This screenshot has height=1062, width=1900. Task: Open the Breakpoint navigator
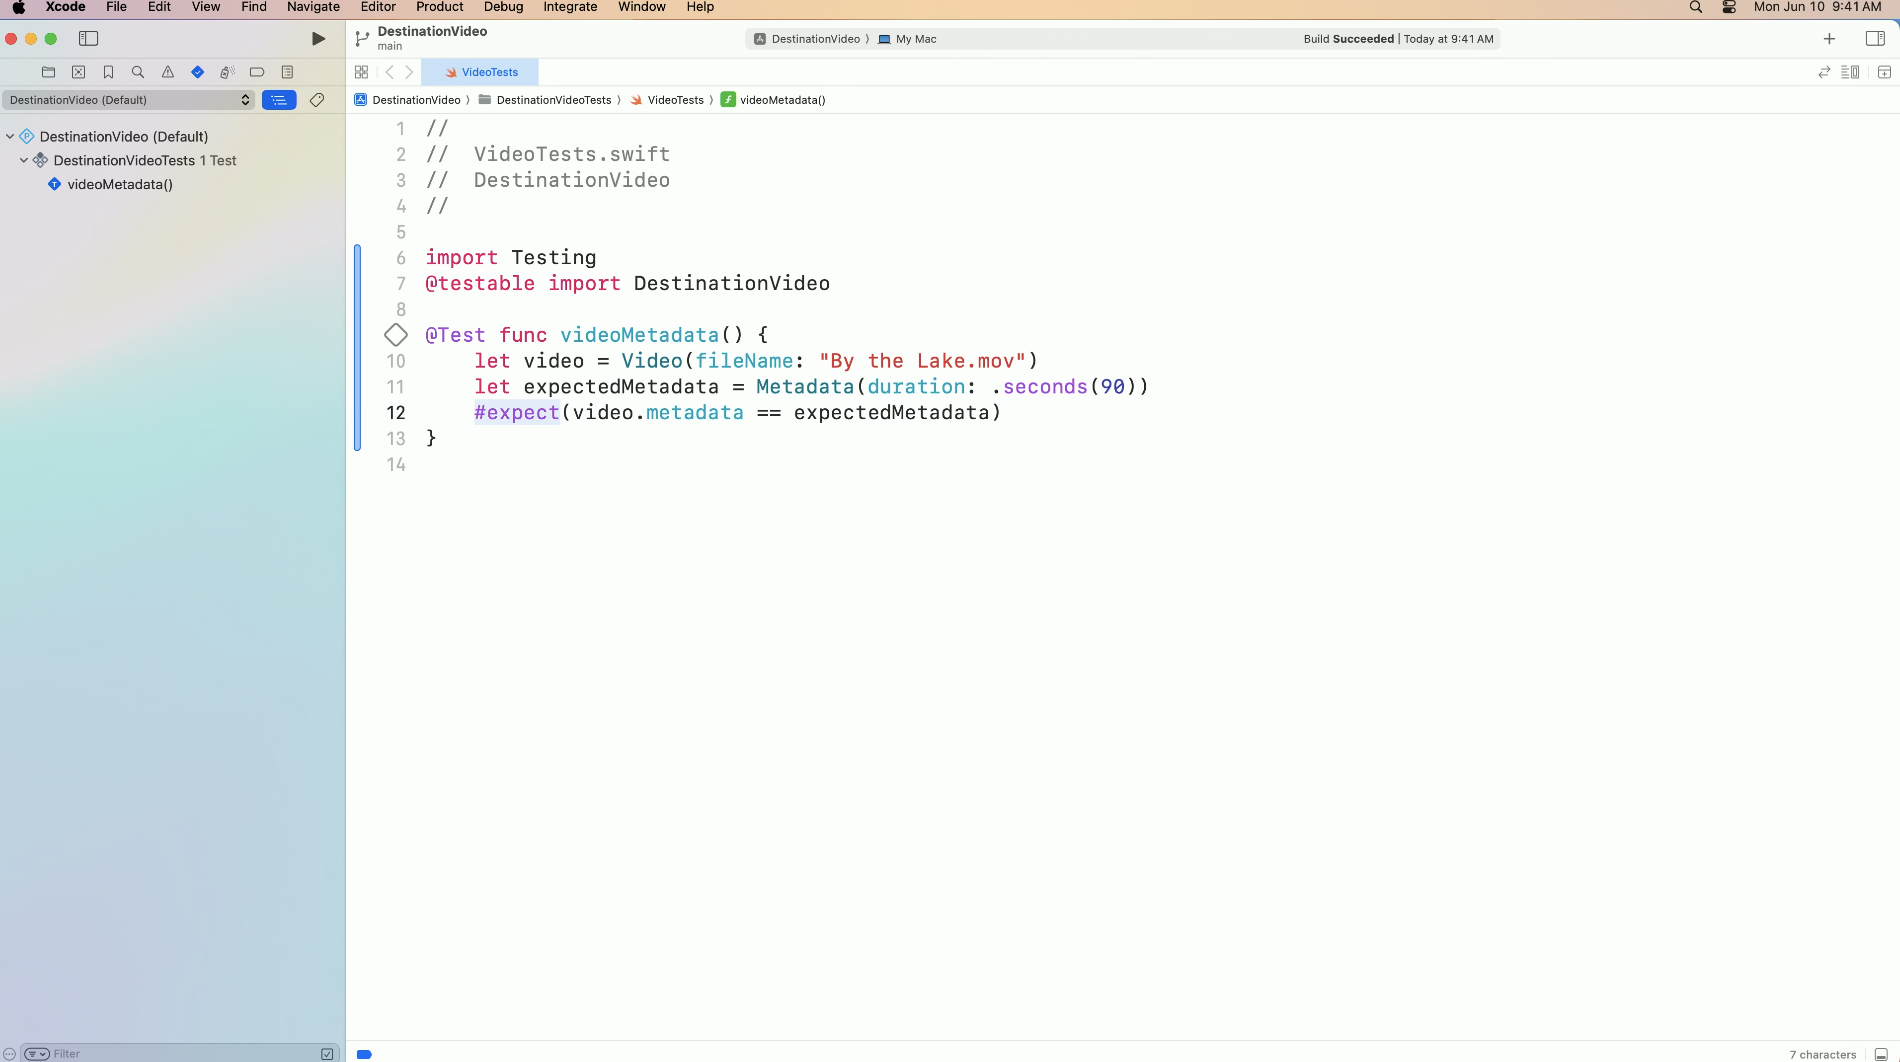(257, 72)
